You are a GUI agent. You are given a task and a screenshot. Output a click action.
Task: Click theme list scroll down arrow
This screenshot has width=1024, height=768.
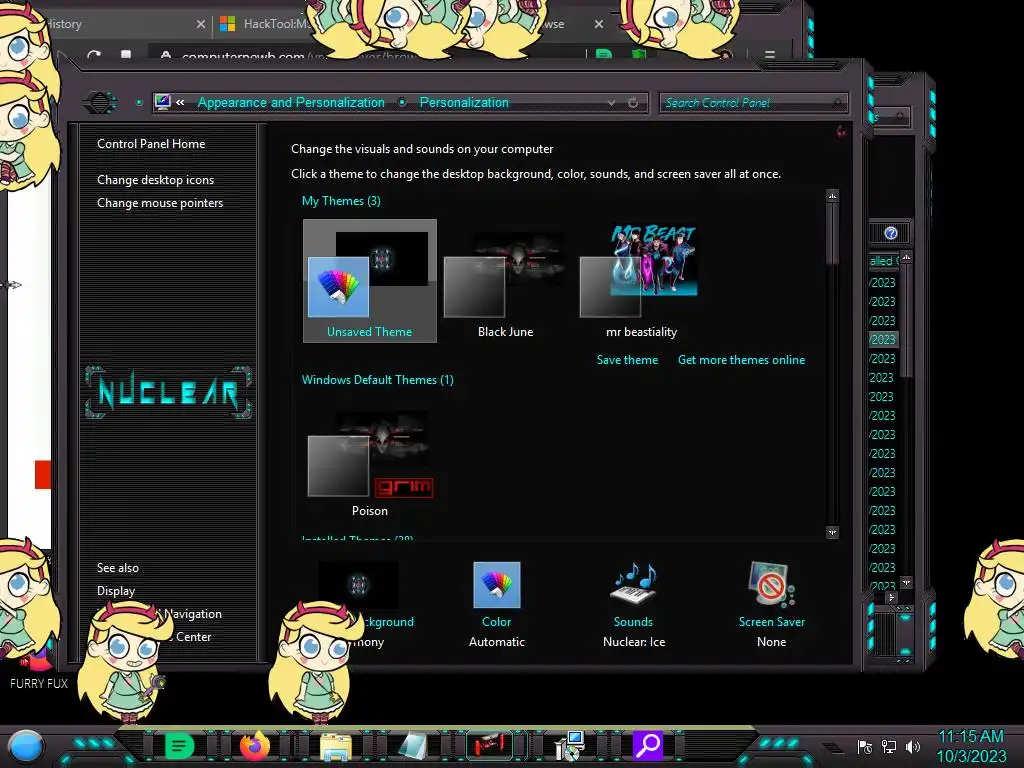click(x=832, y=532)
